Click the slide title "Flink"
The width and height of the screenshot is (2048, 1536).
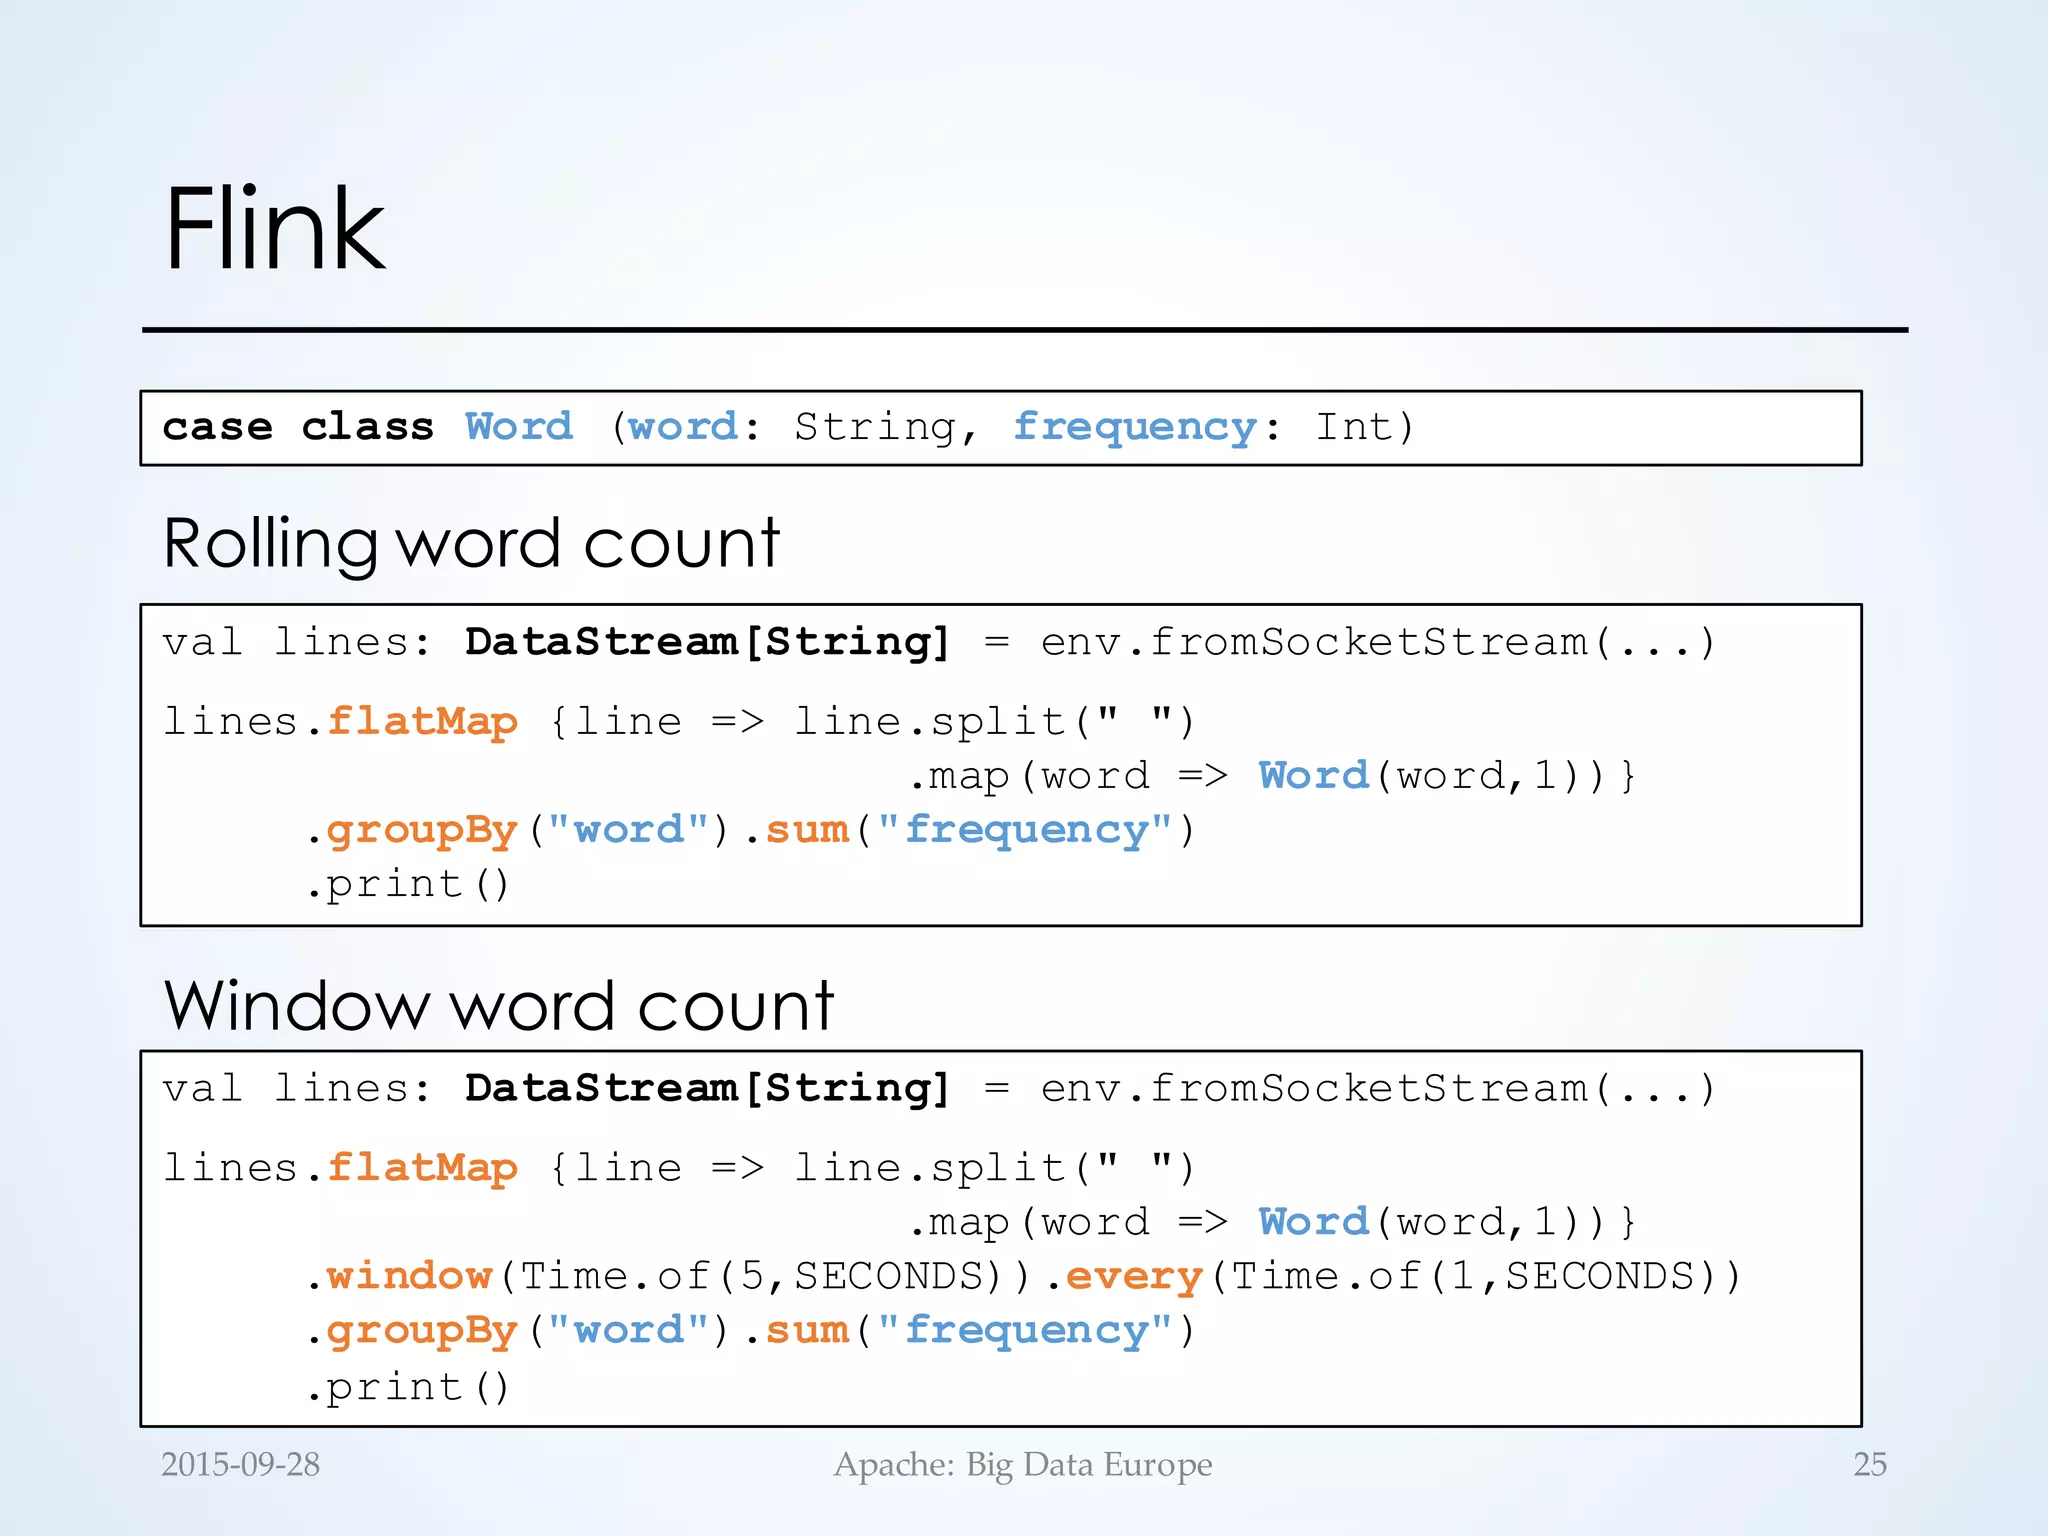tap(275, 229)
